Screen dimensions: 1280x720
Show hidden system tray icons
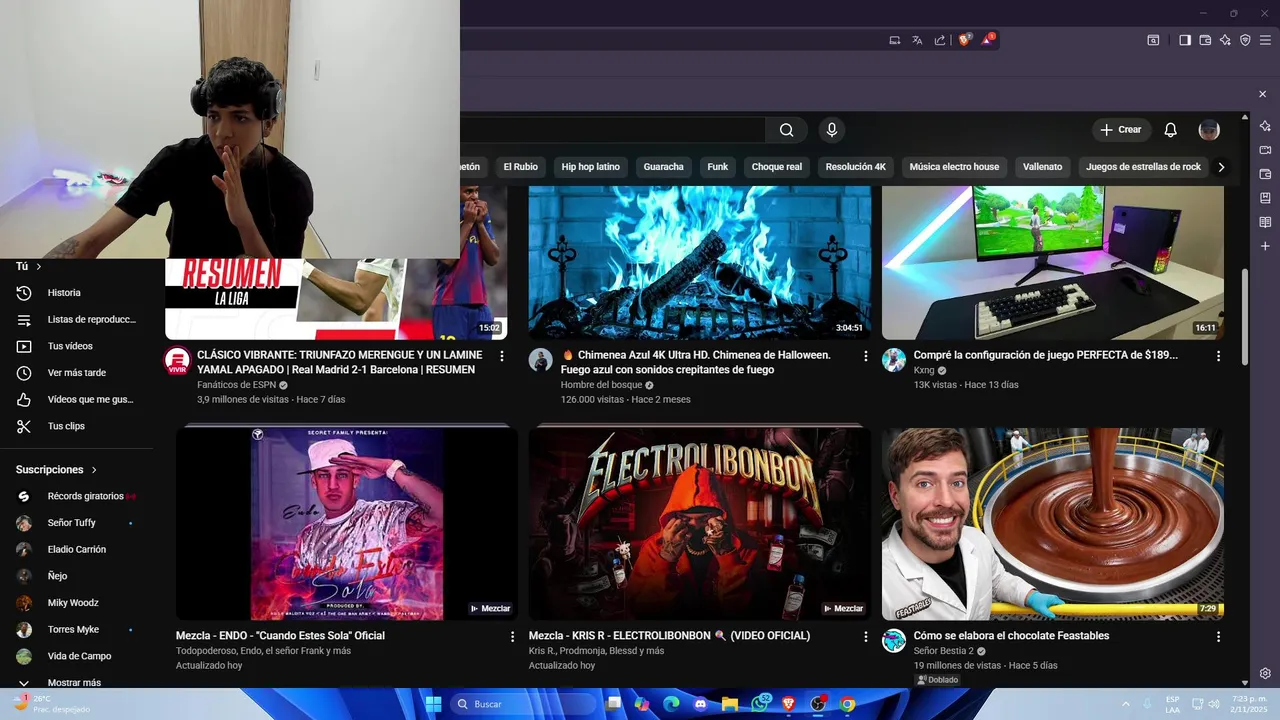(1126, 704)
